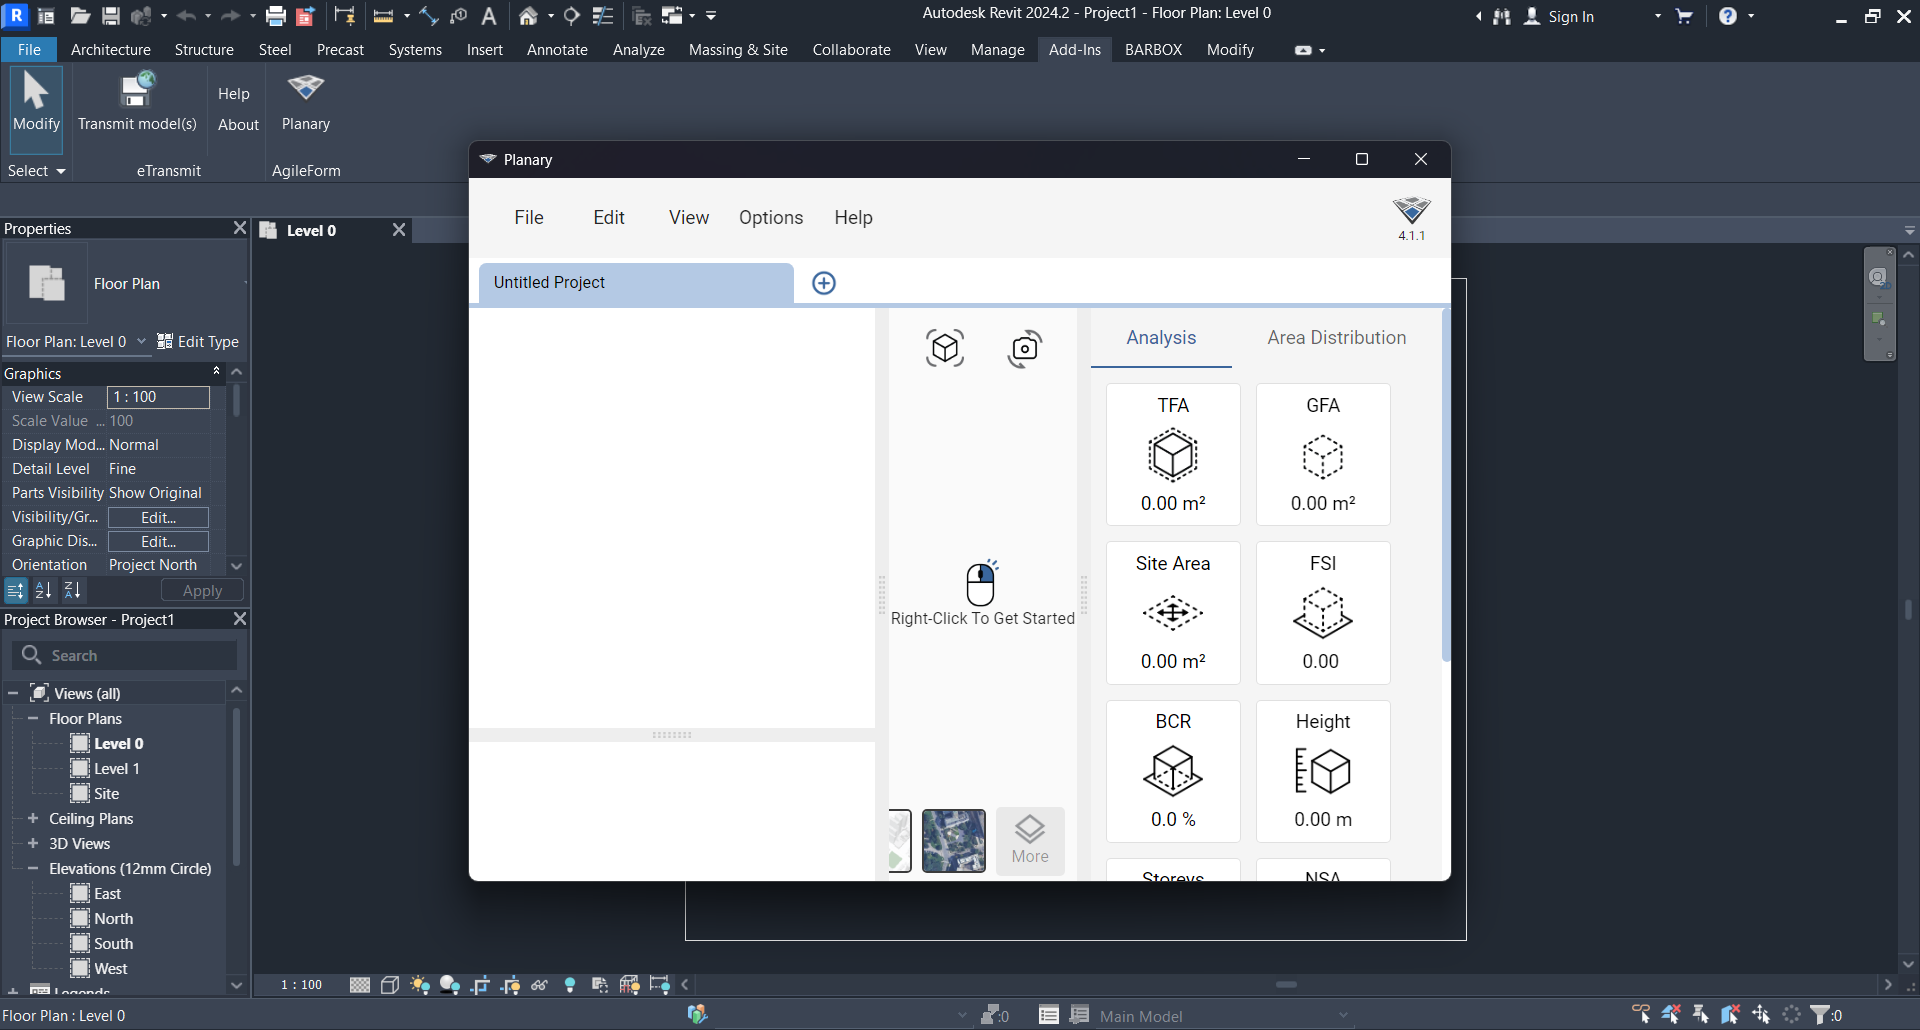This screenshot has width=1920, height=1030.
Task: Click Temporary Hide/Isolate glasses icon
Action: [x=540, y=985]
